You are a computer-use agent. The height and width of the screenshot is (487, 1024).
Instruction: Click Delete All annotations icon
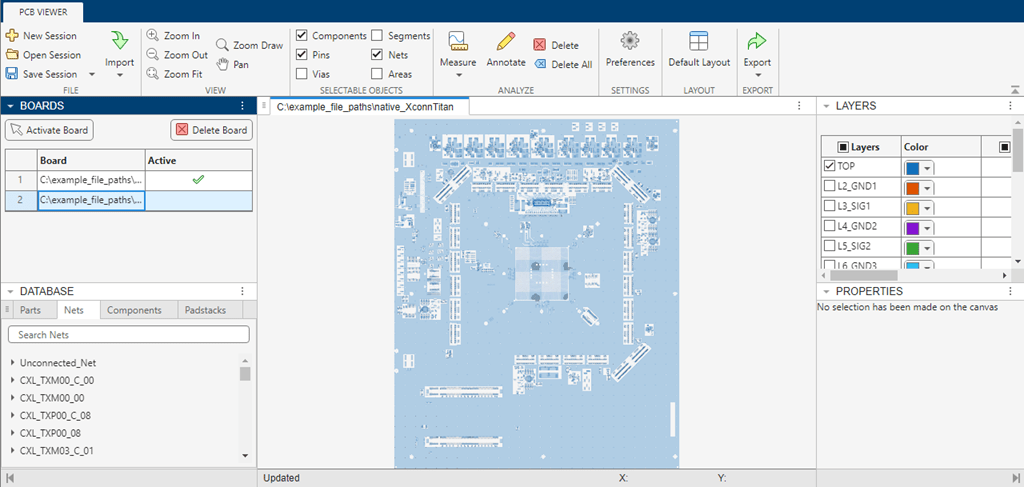tap(540, 64)
